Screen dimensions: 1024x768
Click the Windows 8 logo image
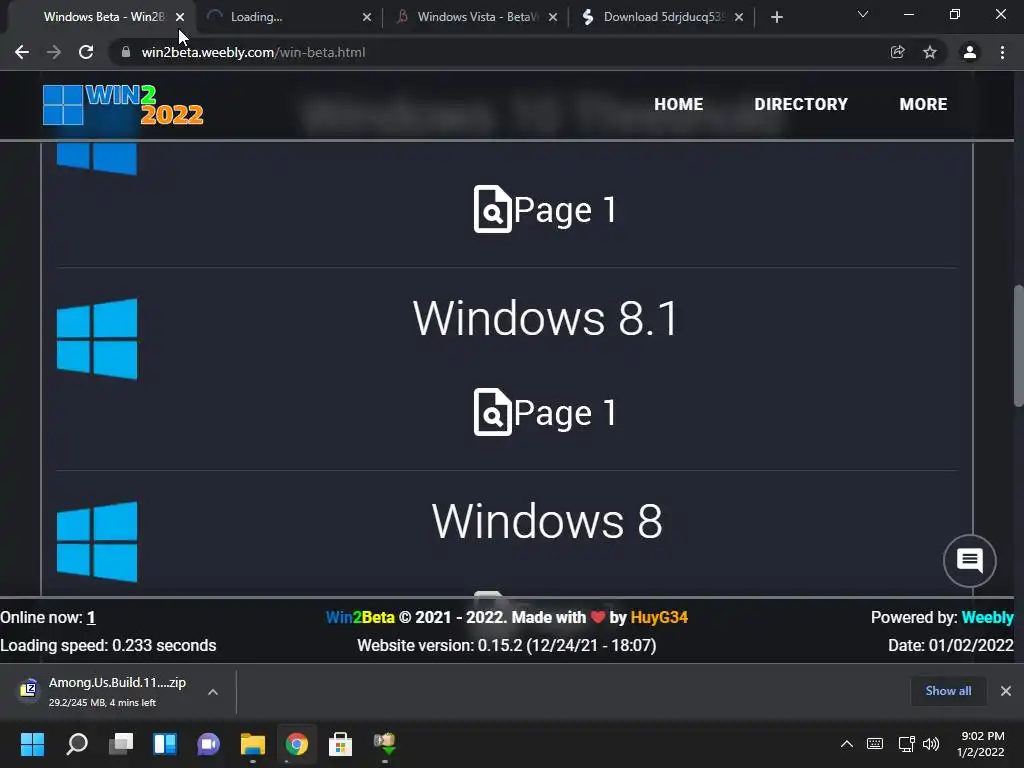click(x=97, y=541)
